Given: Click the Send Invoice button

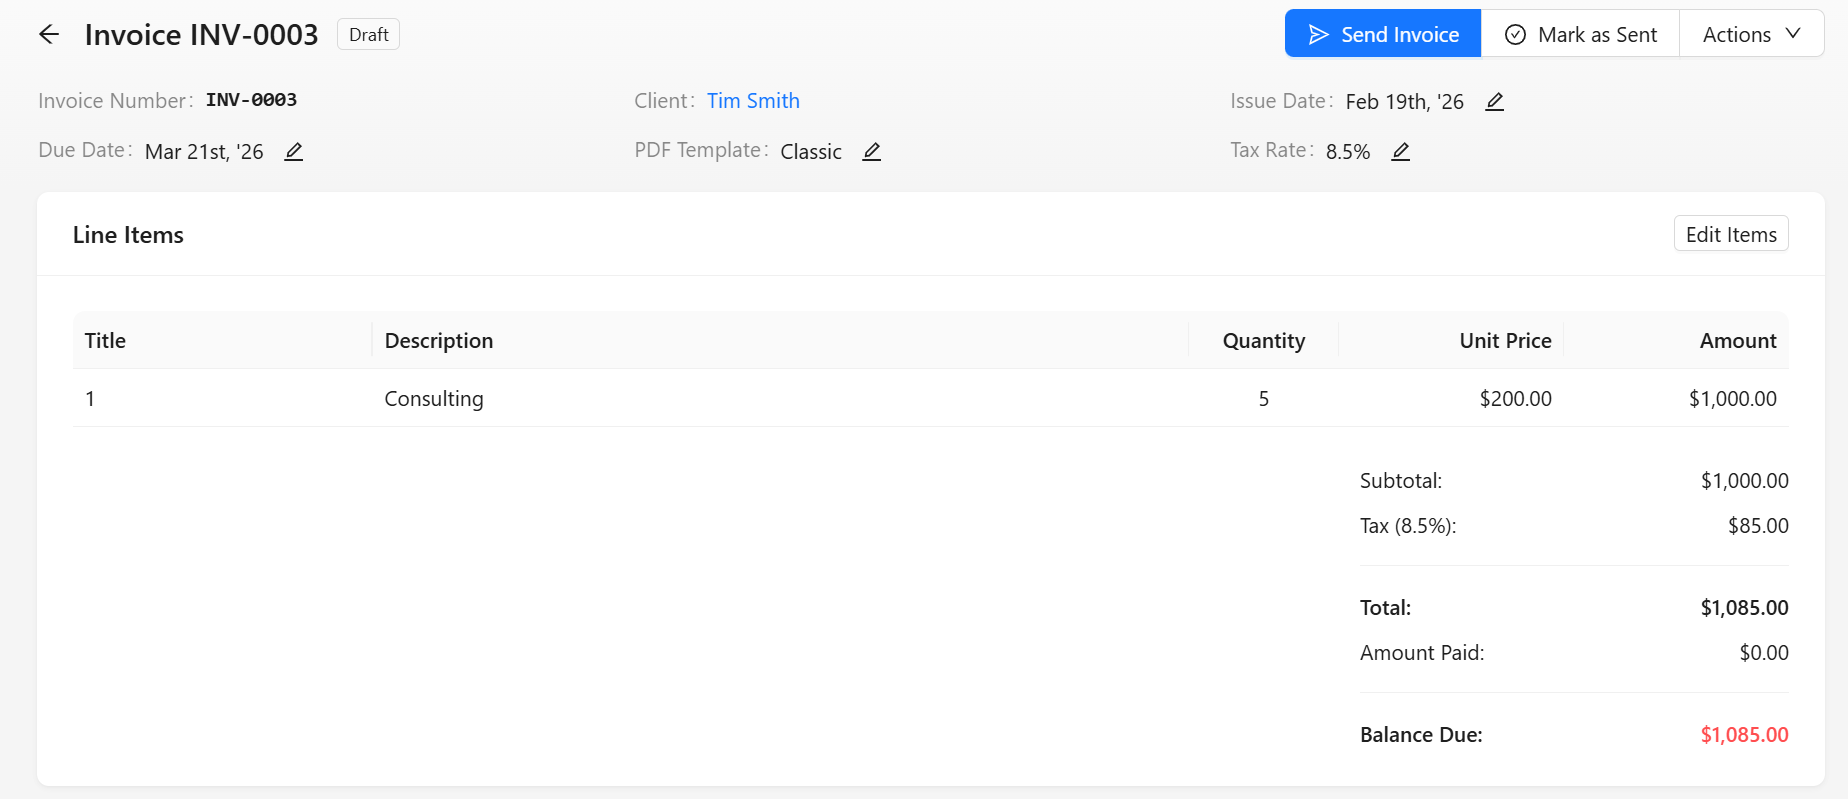Looking at the screenshot, I should pos(1383,34).
